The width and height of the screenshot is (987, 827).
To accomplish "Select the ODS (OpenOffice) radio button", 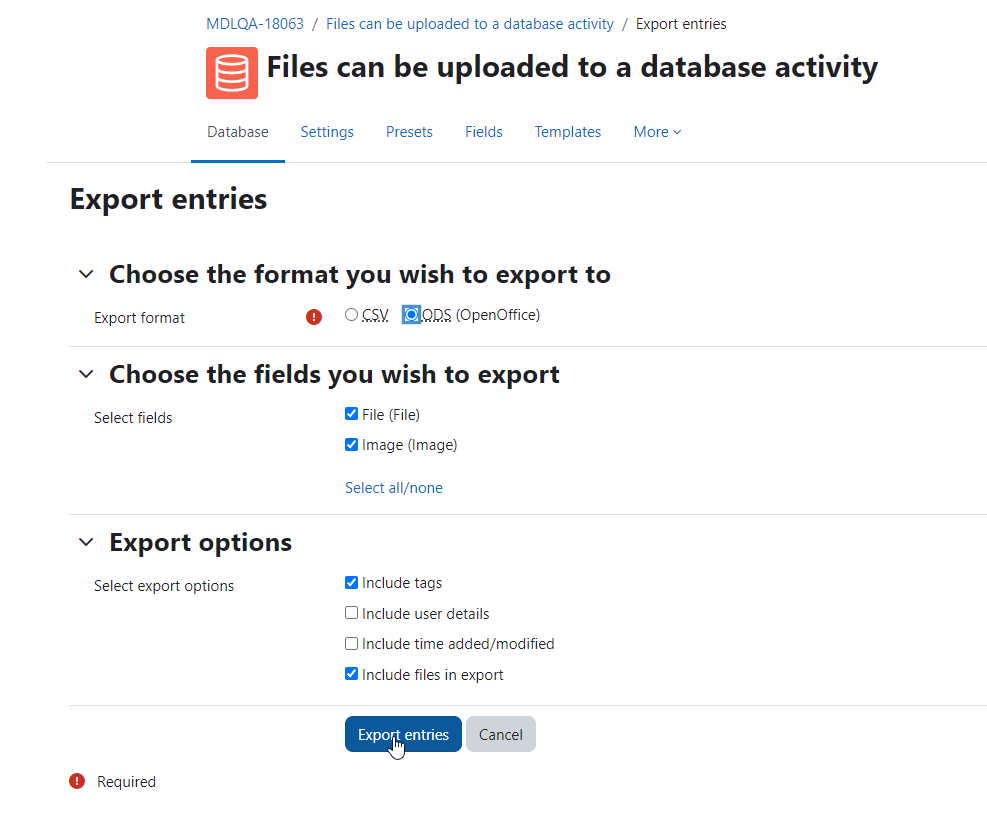I will (x=411, y=315).
